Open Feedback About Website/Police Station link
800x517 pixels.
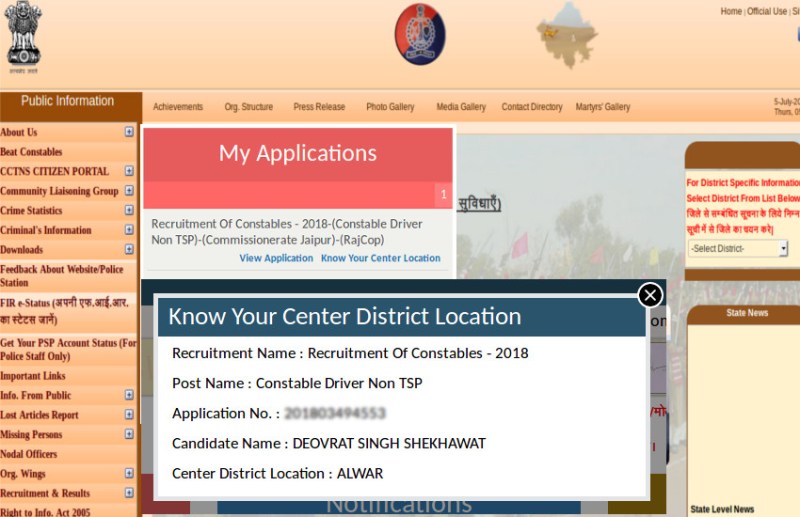pos(62,276)
